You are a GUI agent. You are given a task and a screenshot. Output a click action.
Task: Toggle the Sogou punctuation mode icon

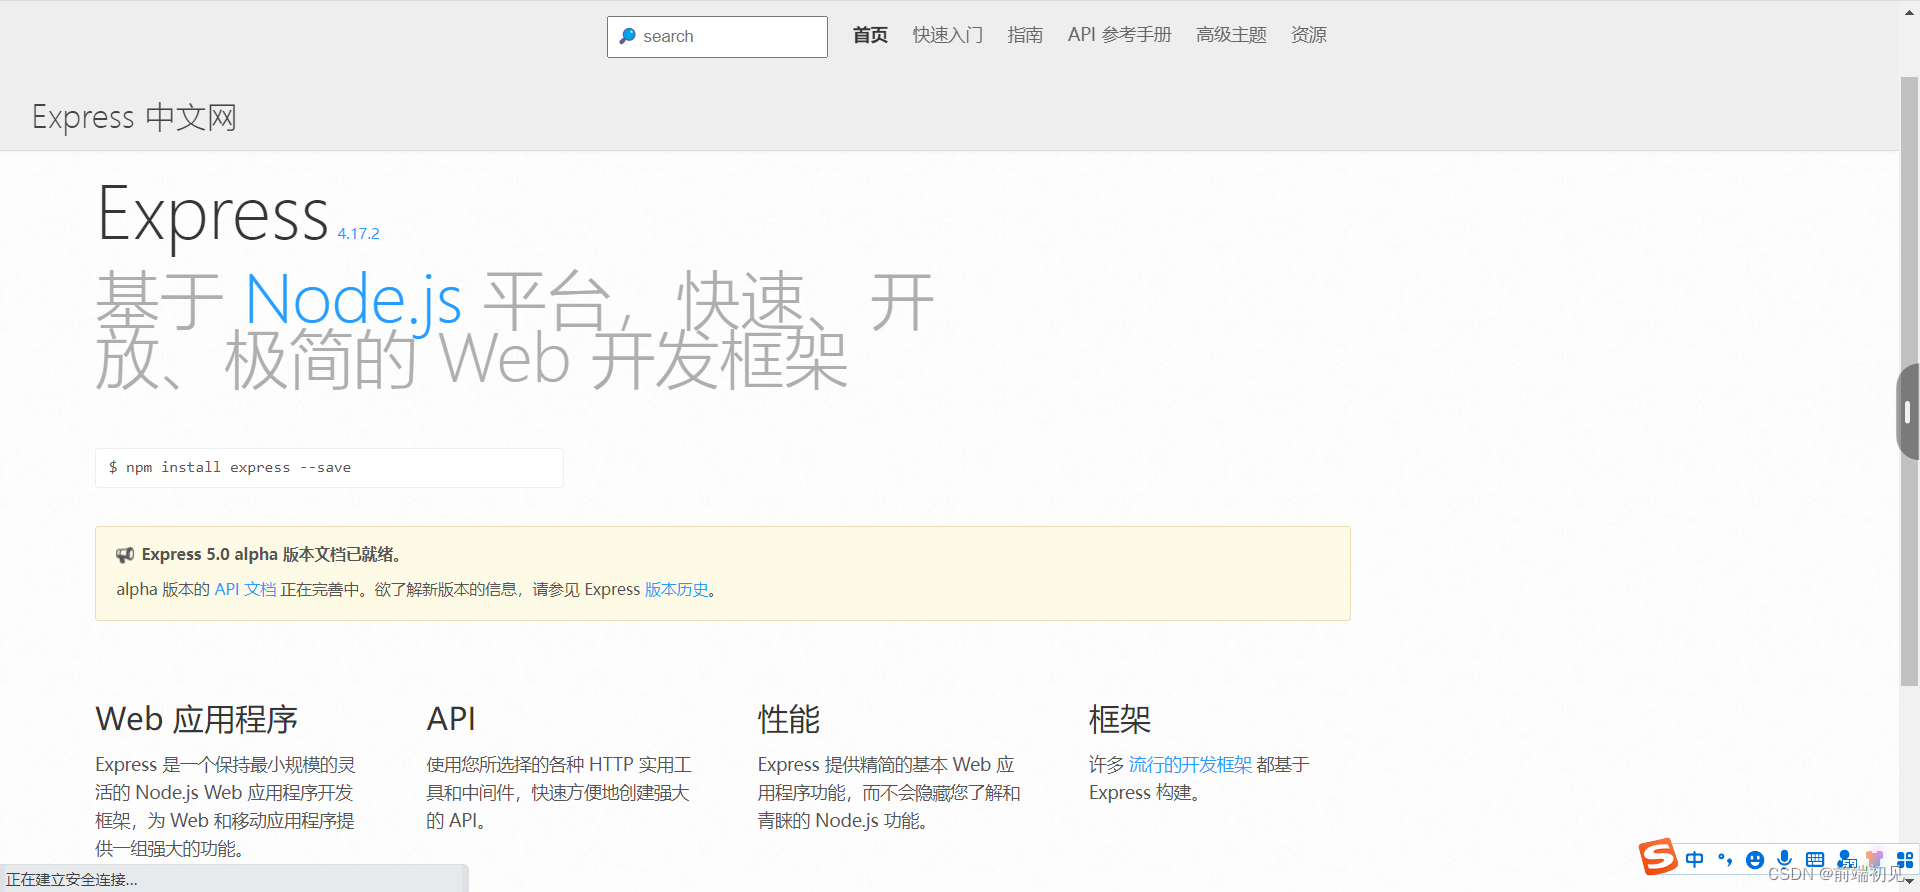click(x=1724, y=859)
